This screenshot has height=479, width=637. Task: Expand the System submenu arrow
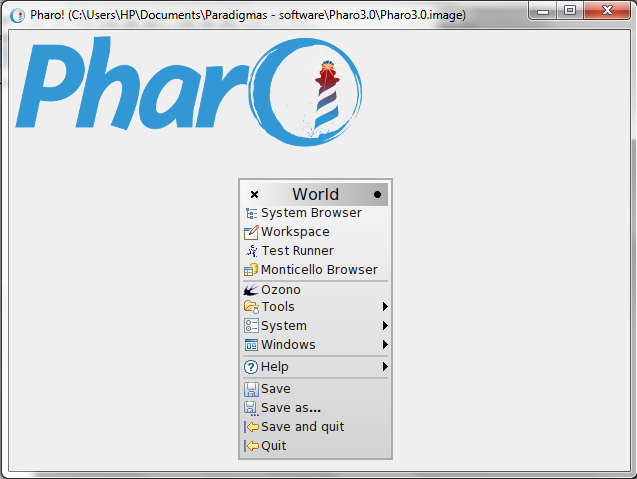coord(385,326)
